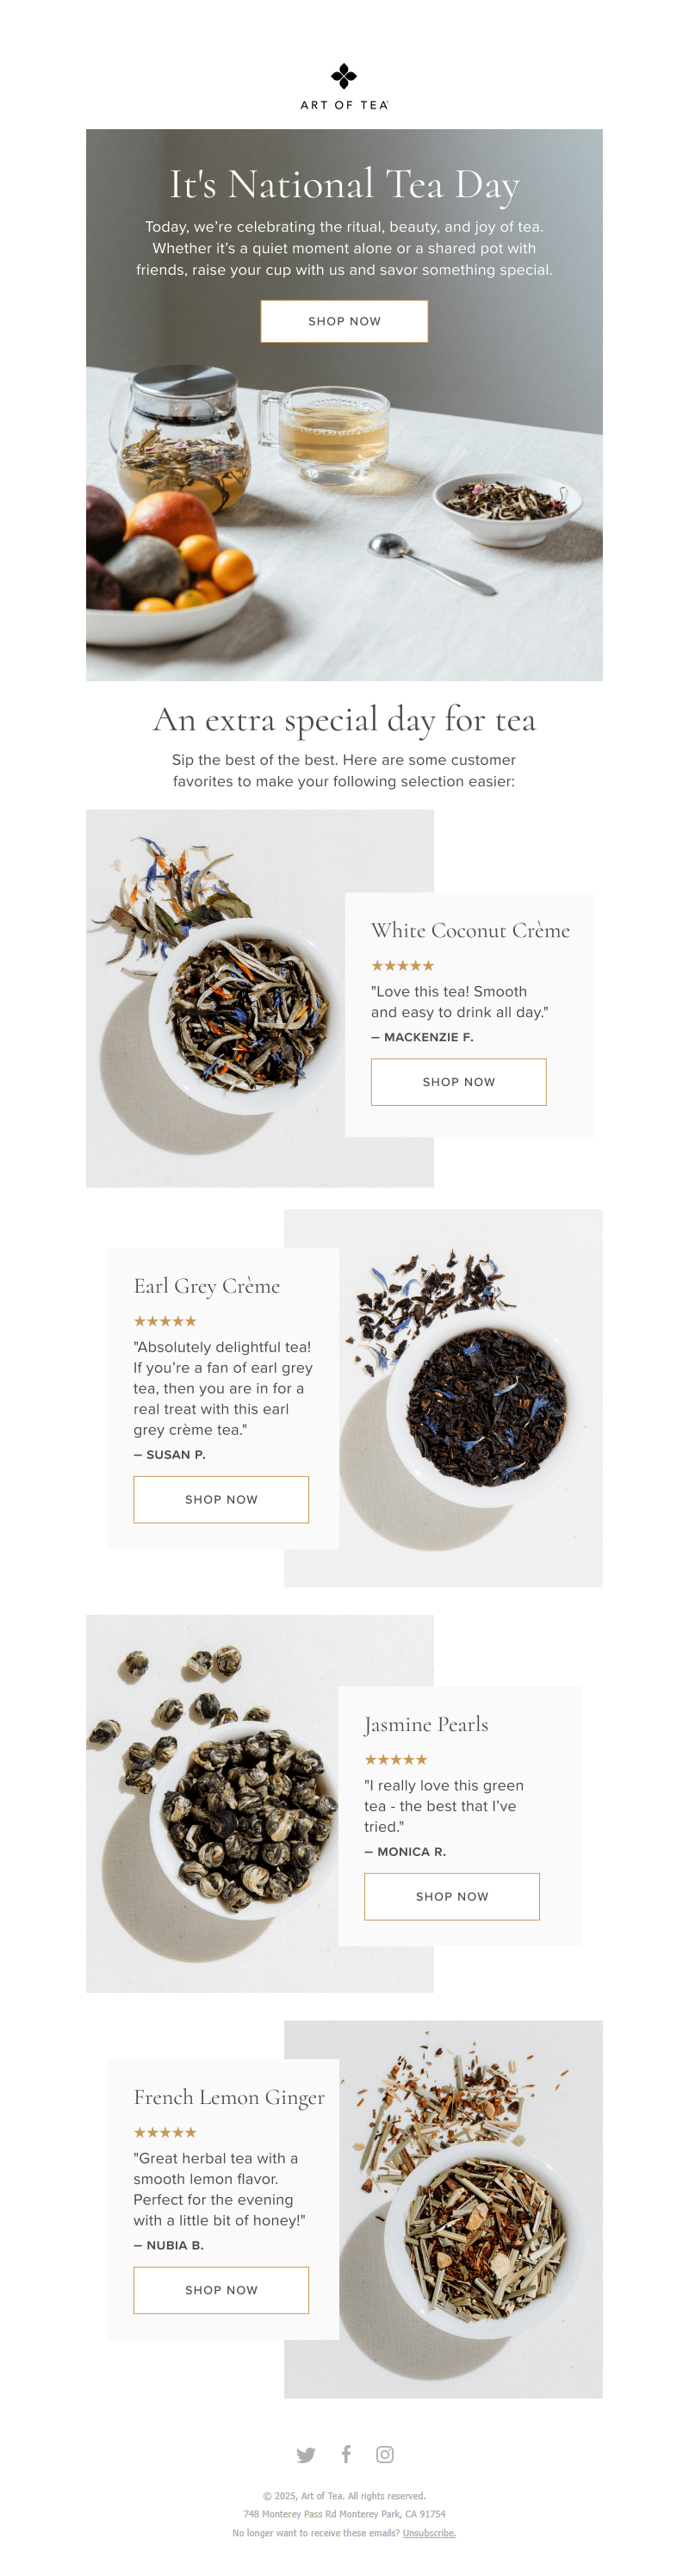Viewport: 689px width, 2576px height.
Task: Click the star rating for Jasmine Pearls
Action: click(395, 1760)
